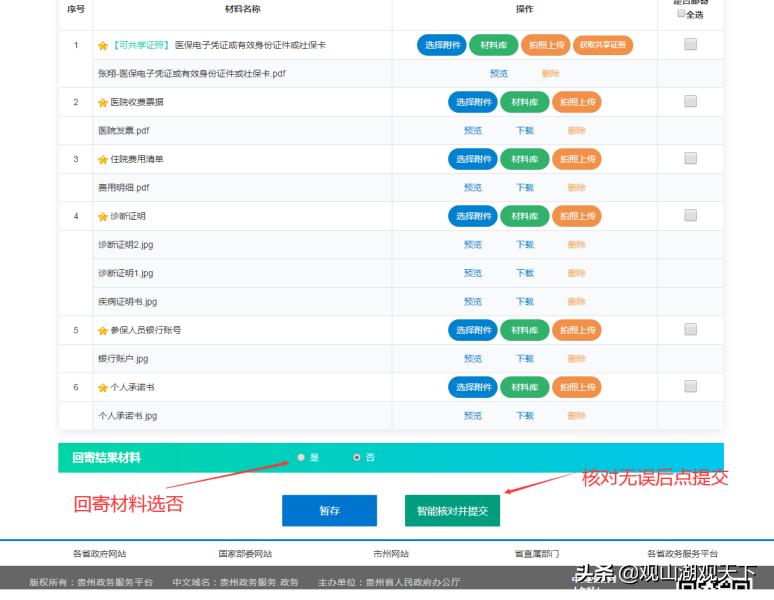Open the 国家部委网站 footer link
Viewport: 774px width, 600px height.
245,554
